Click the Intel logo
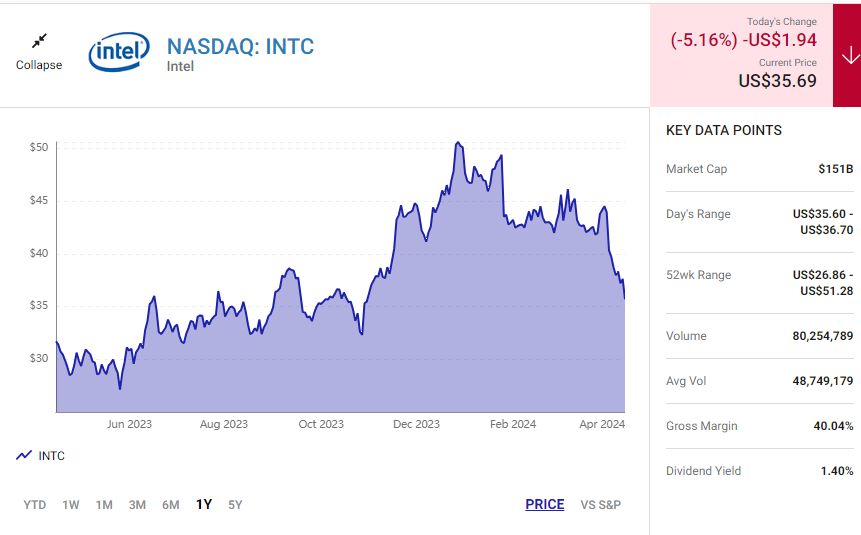Screen dimensions: 861x535 (x=119, y=52)
